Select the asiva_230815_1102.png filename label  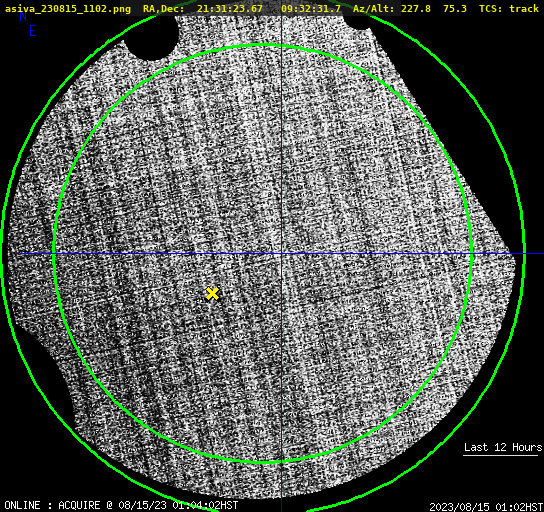coord(68,9)
